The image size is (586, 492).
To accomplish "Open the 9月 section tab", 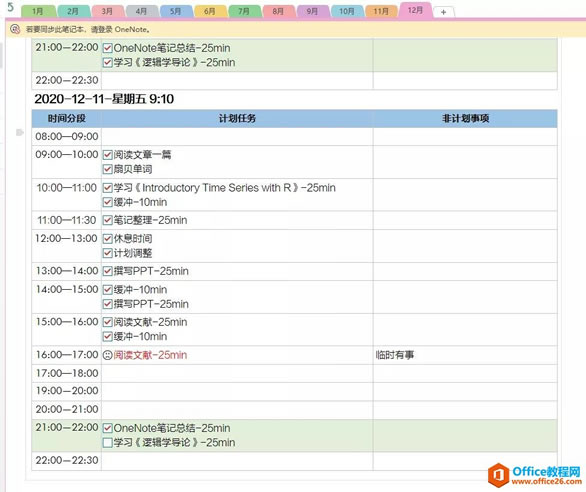I will tap(313, 12).
